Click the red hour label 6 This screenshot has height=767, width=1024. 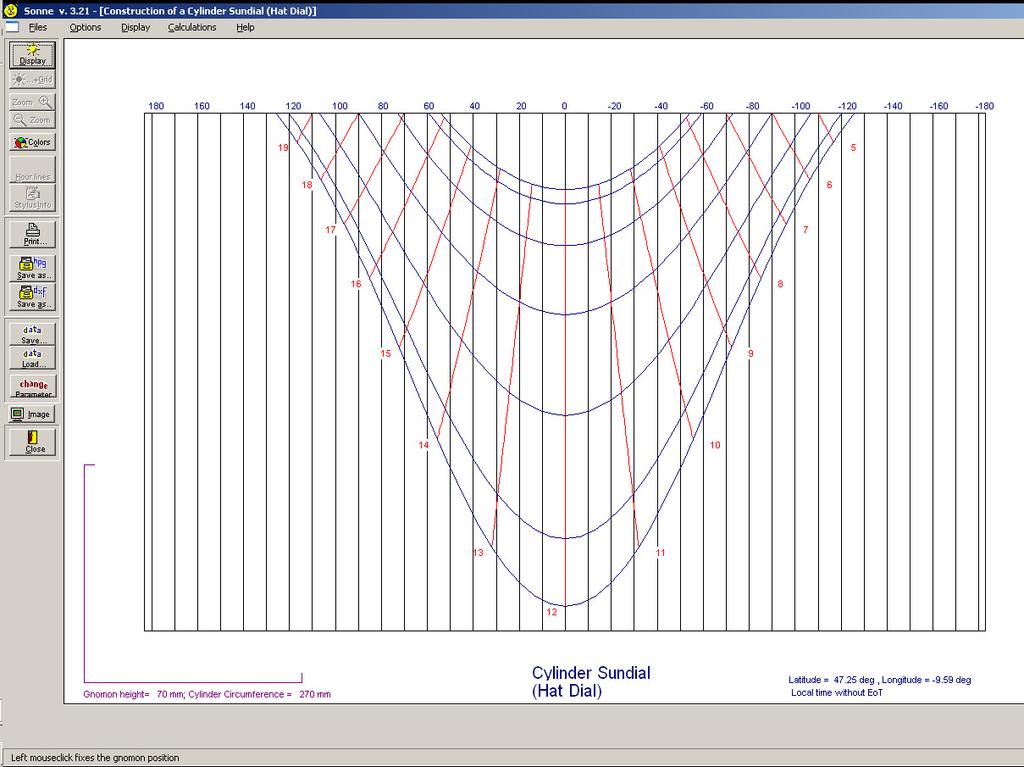point(829,185)
